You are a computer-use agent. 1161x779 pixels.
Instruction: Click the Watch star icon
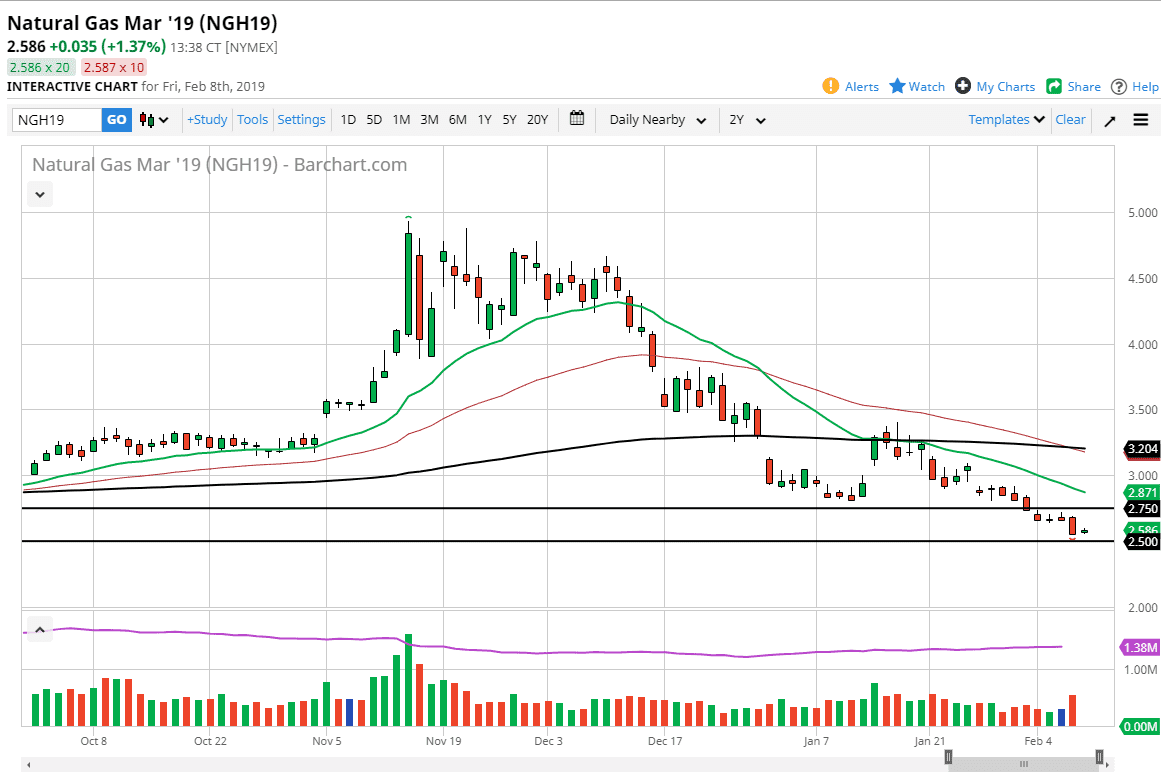(897, 86)
